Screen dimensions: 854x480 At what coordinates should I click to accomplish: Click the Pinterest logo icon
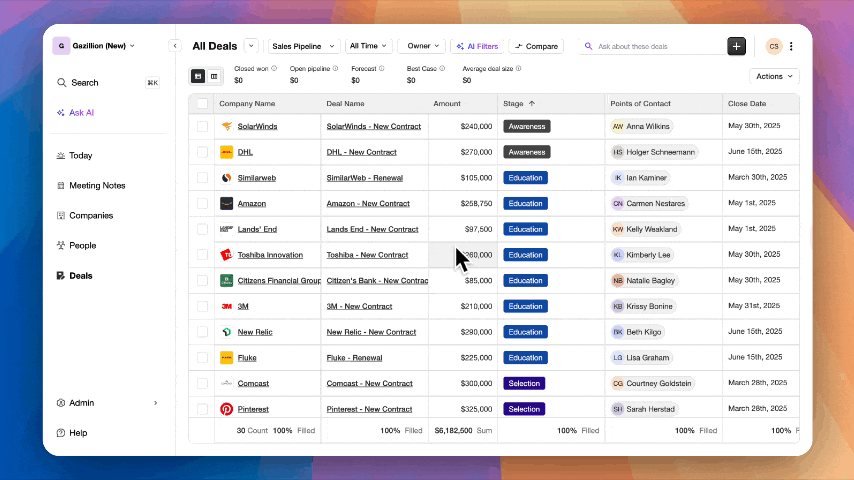point(227,409)
